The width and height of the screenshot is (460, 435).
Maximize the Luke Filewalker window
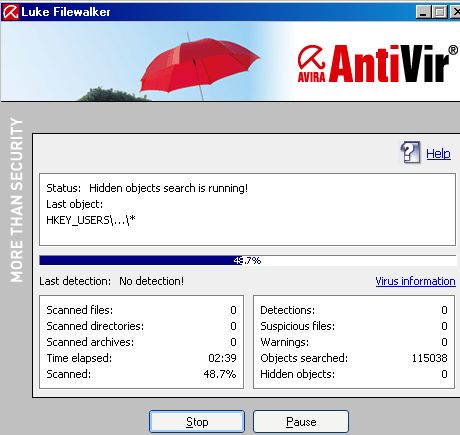point(440,12)
